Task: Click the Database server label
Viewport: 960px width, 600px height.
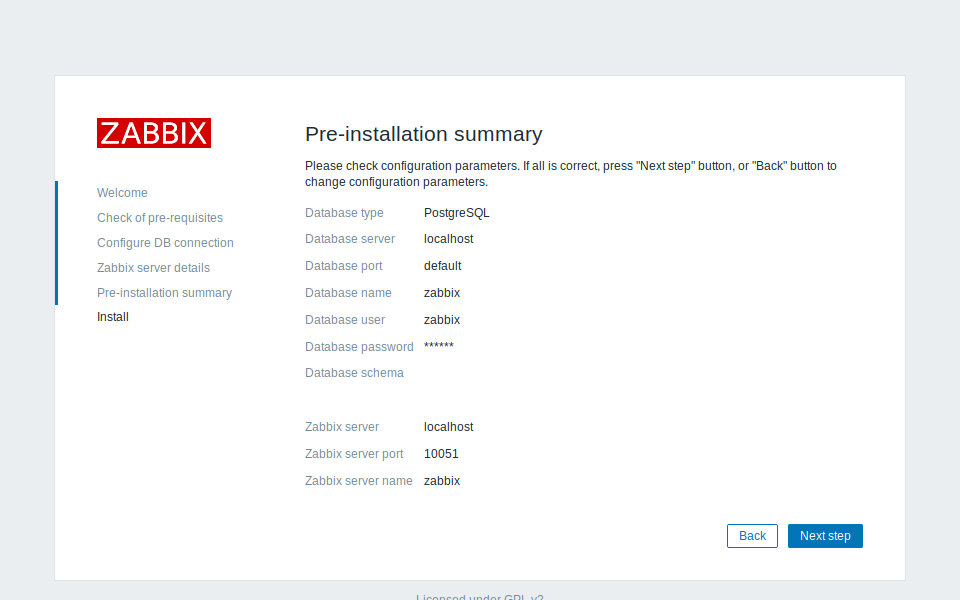Action: tap(350, 239)
